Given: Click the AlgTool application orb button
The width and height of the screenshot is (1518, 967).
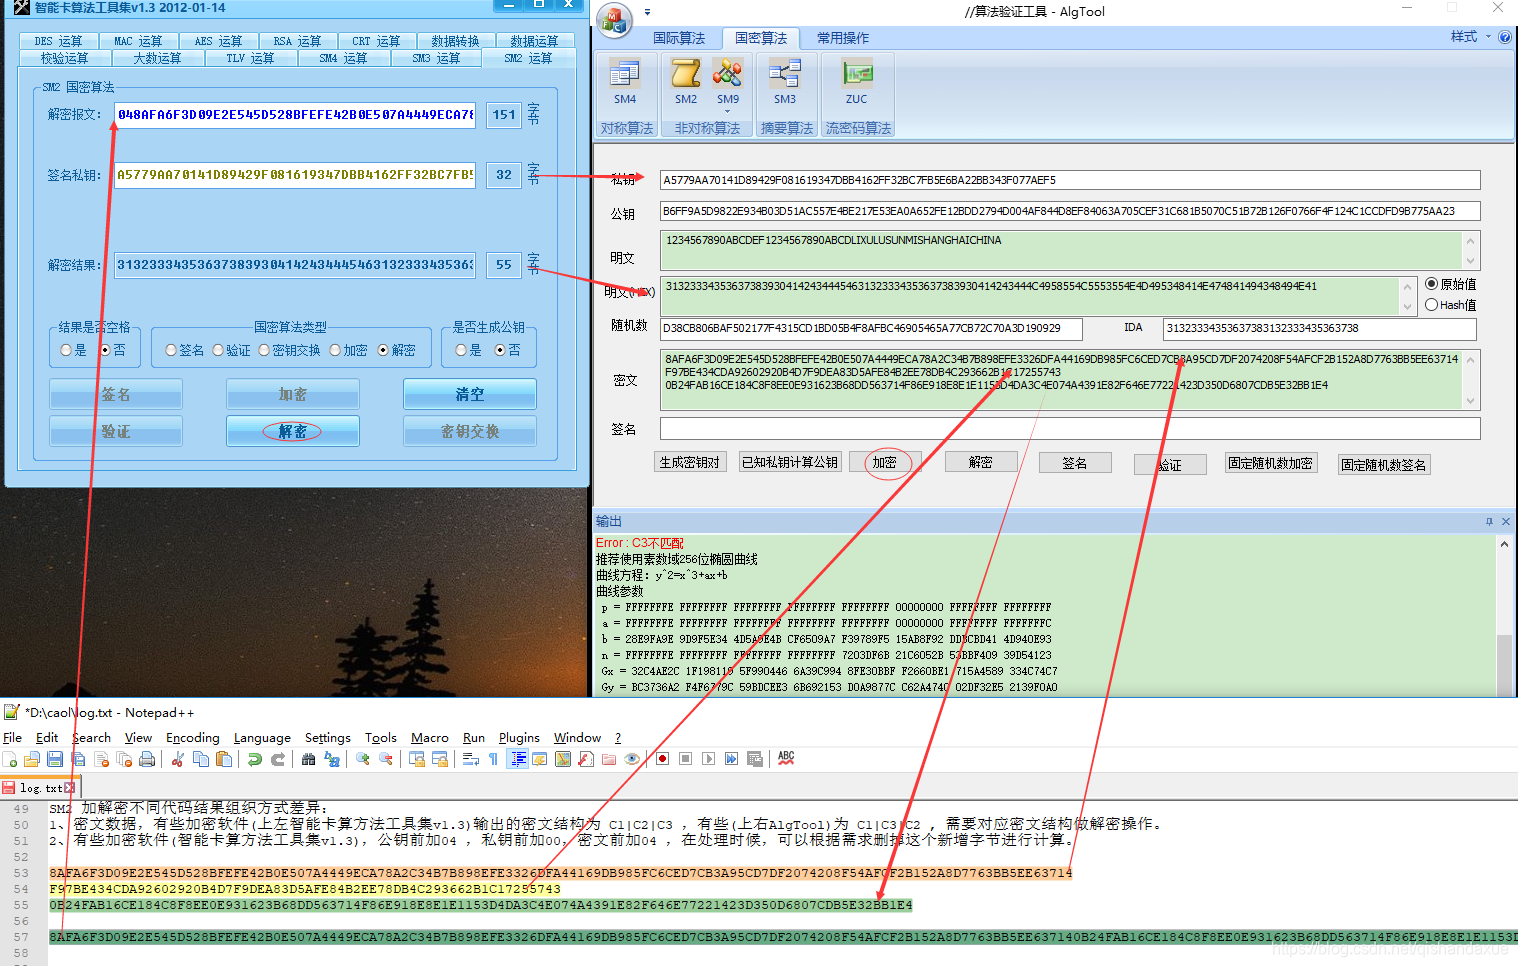Looking at the screenshot, I should [x=614, y=18].
